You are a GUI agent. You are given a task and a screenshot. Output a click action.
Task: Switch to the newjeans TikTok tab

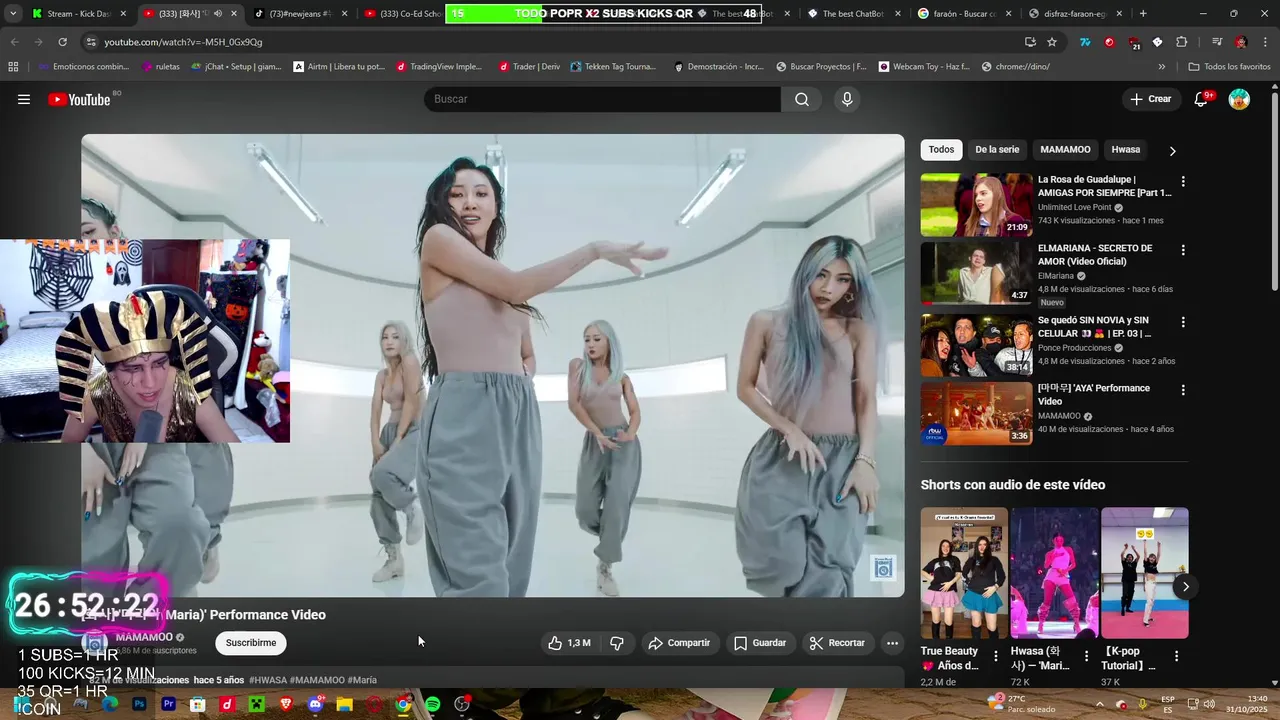click(x=300, y=13)
